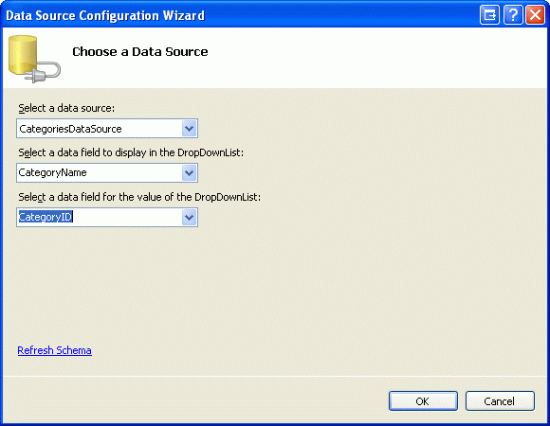550x426 pixels.
Task: Click the wizard's title bar text
Action: [105, 15]
